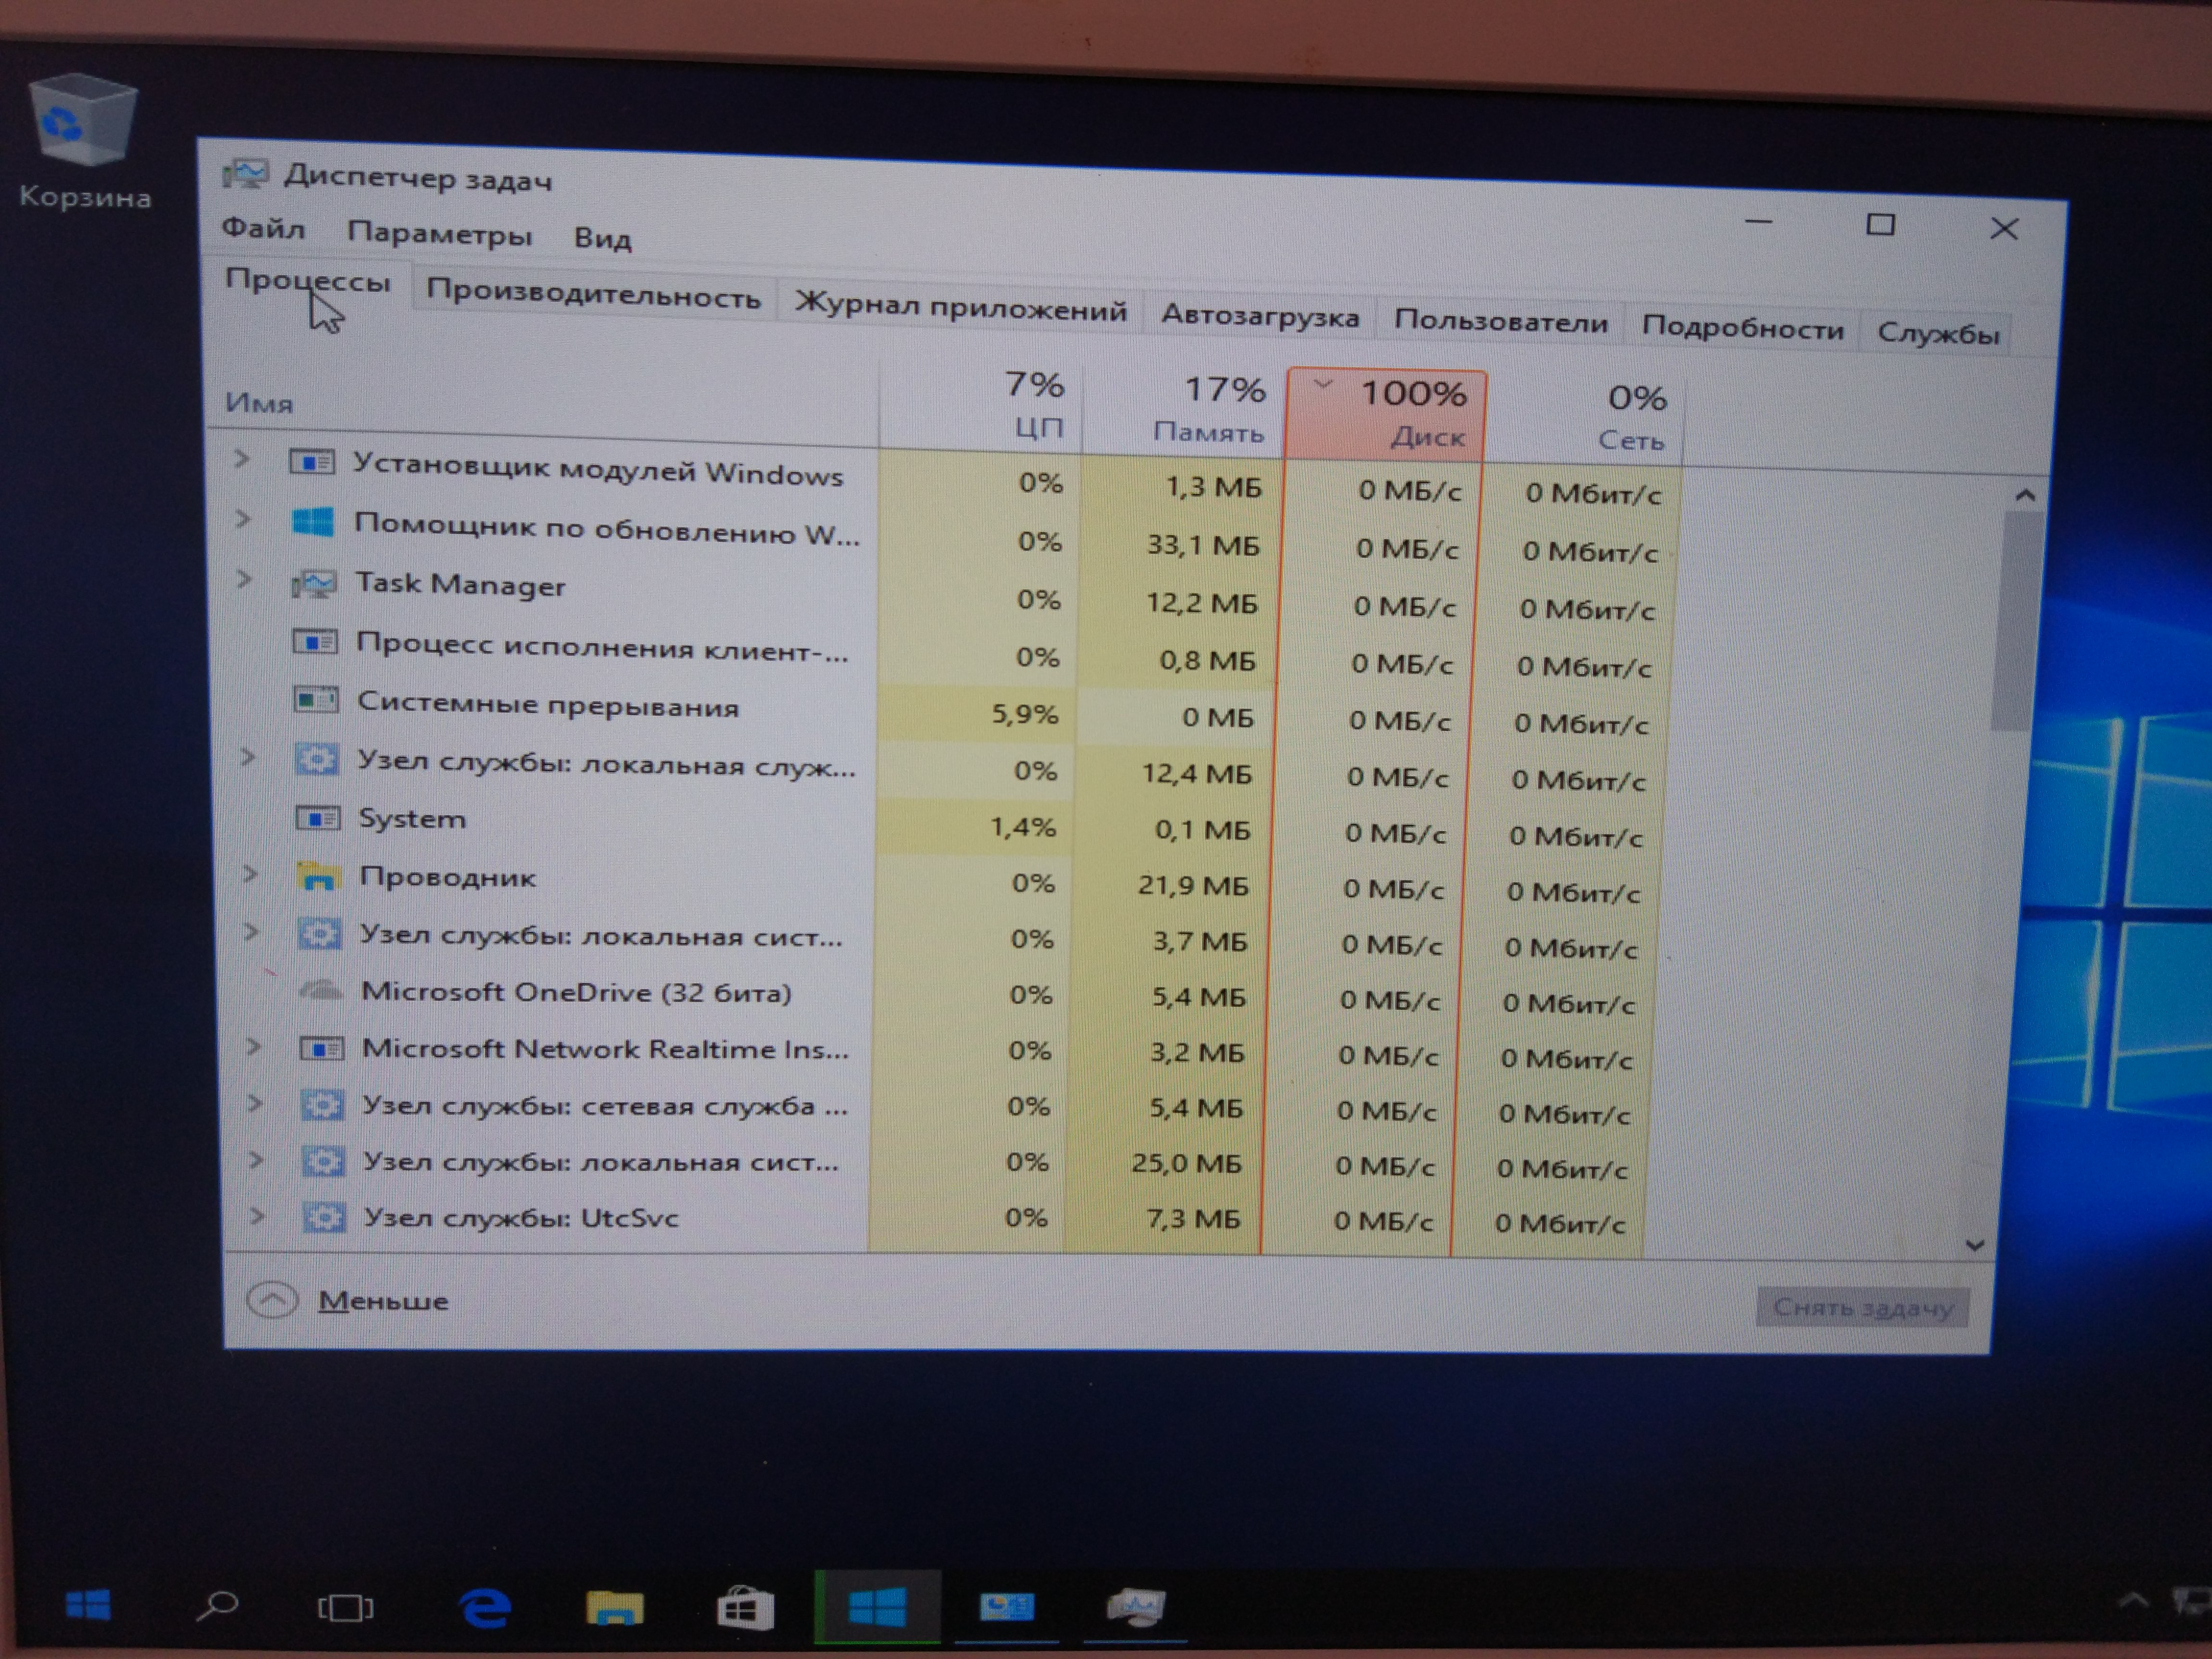Open the Параметры menu
Image resolution: width=2212 pixels, height=1659 pixels.
tap(439, 233)
